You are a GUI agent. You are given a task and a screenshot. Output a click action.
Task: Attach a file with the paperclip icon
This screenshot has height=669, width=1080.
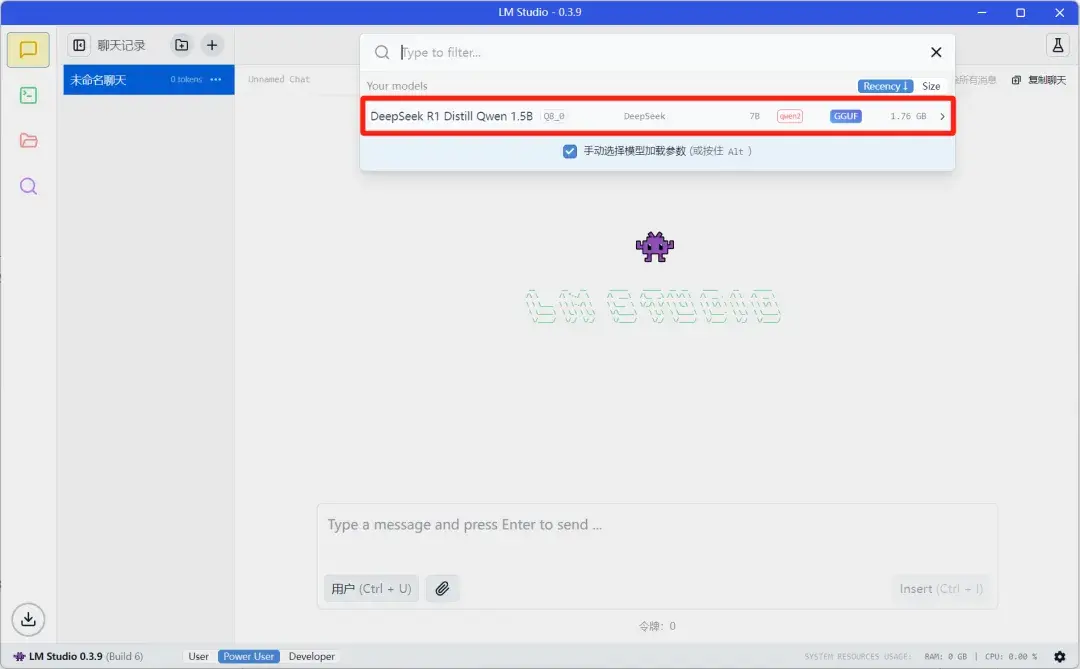click(442, 588)
